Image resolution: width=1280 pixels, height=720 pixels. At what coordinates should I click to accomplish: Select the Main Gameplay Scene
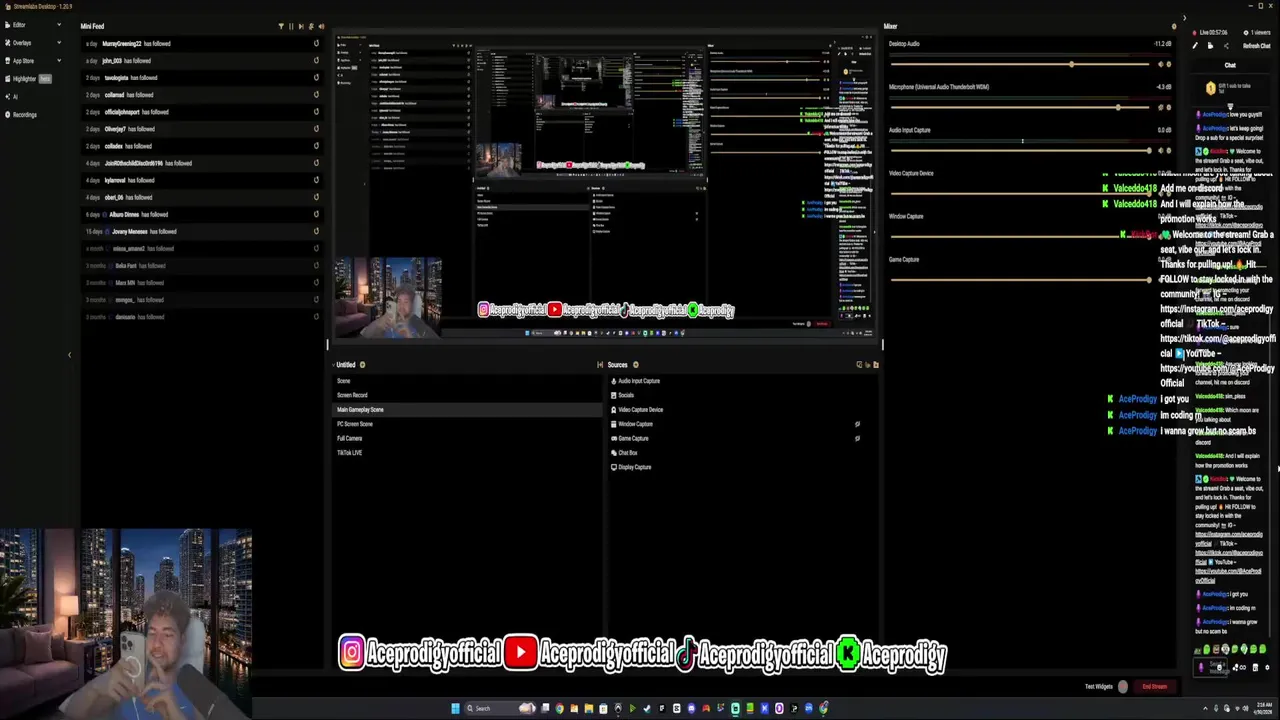[466, 410]
